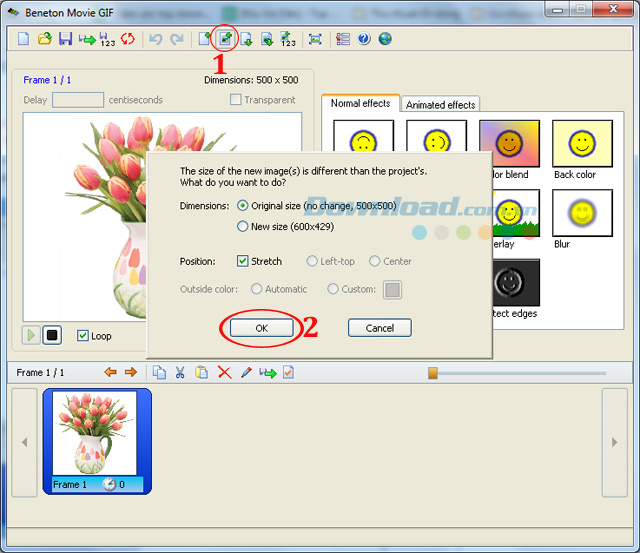Click the import page with green down-arrow icon

(246, 39)
